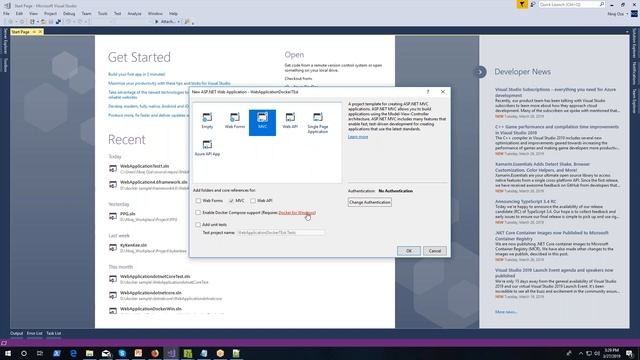This screenshot has width=640, height=360.
Task: Open the View menu
Action: (33, 13)
